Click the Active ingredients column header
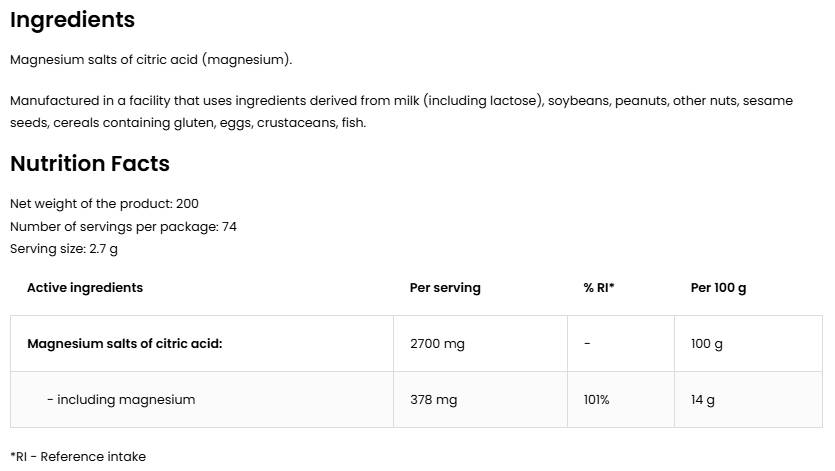835x471 pixels. pos(85,288)
